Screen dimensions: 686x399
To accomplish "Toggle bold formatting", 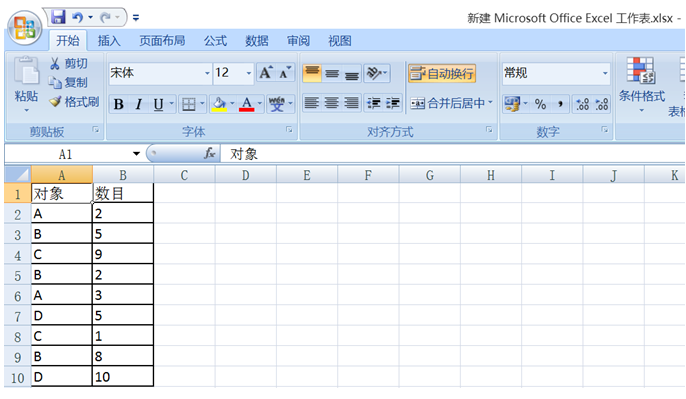I will (x=119, y=104).
